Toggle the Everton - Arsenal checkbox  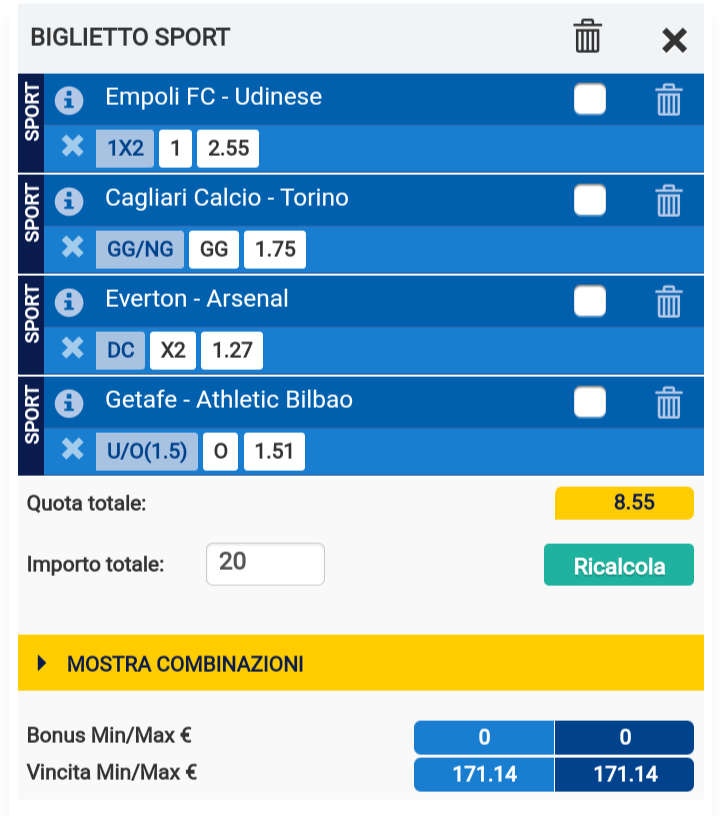click(x=590, y=301)
